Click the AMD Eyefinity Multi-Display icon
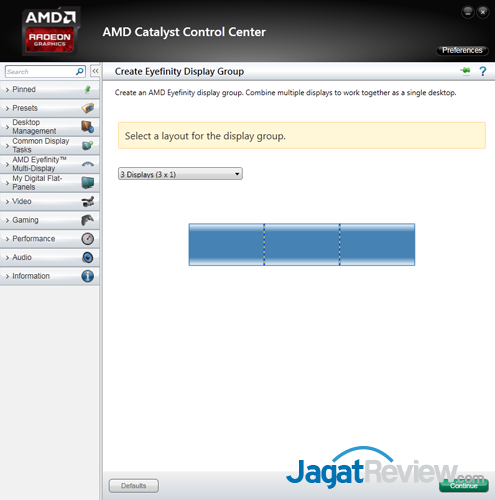495x500 pixels. click(x=88, y=164)
